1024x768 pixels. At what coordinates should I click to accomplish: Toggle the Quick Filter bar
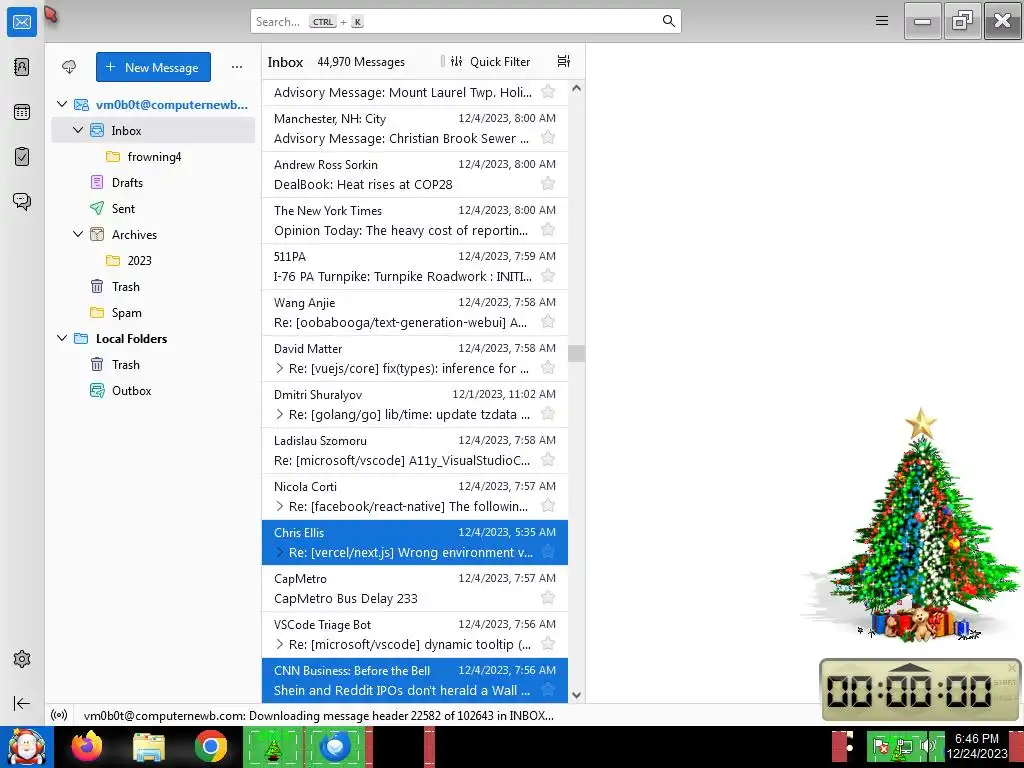[491, 61]
